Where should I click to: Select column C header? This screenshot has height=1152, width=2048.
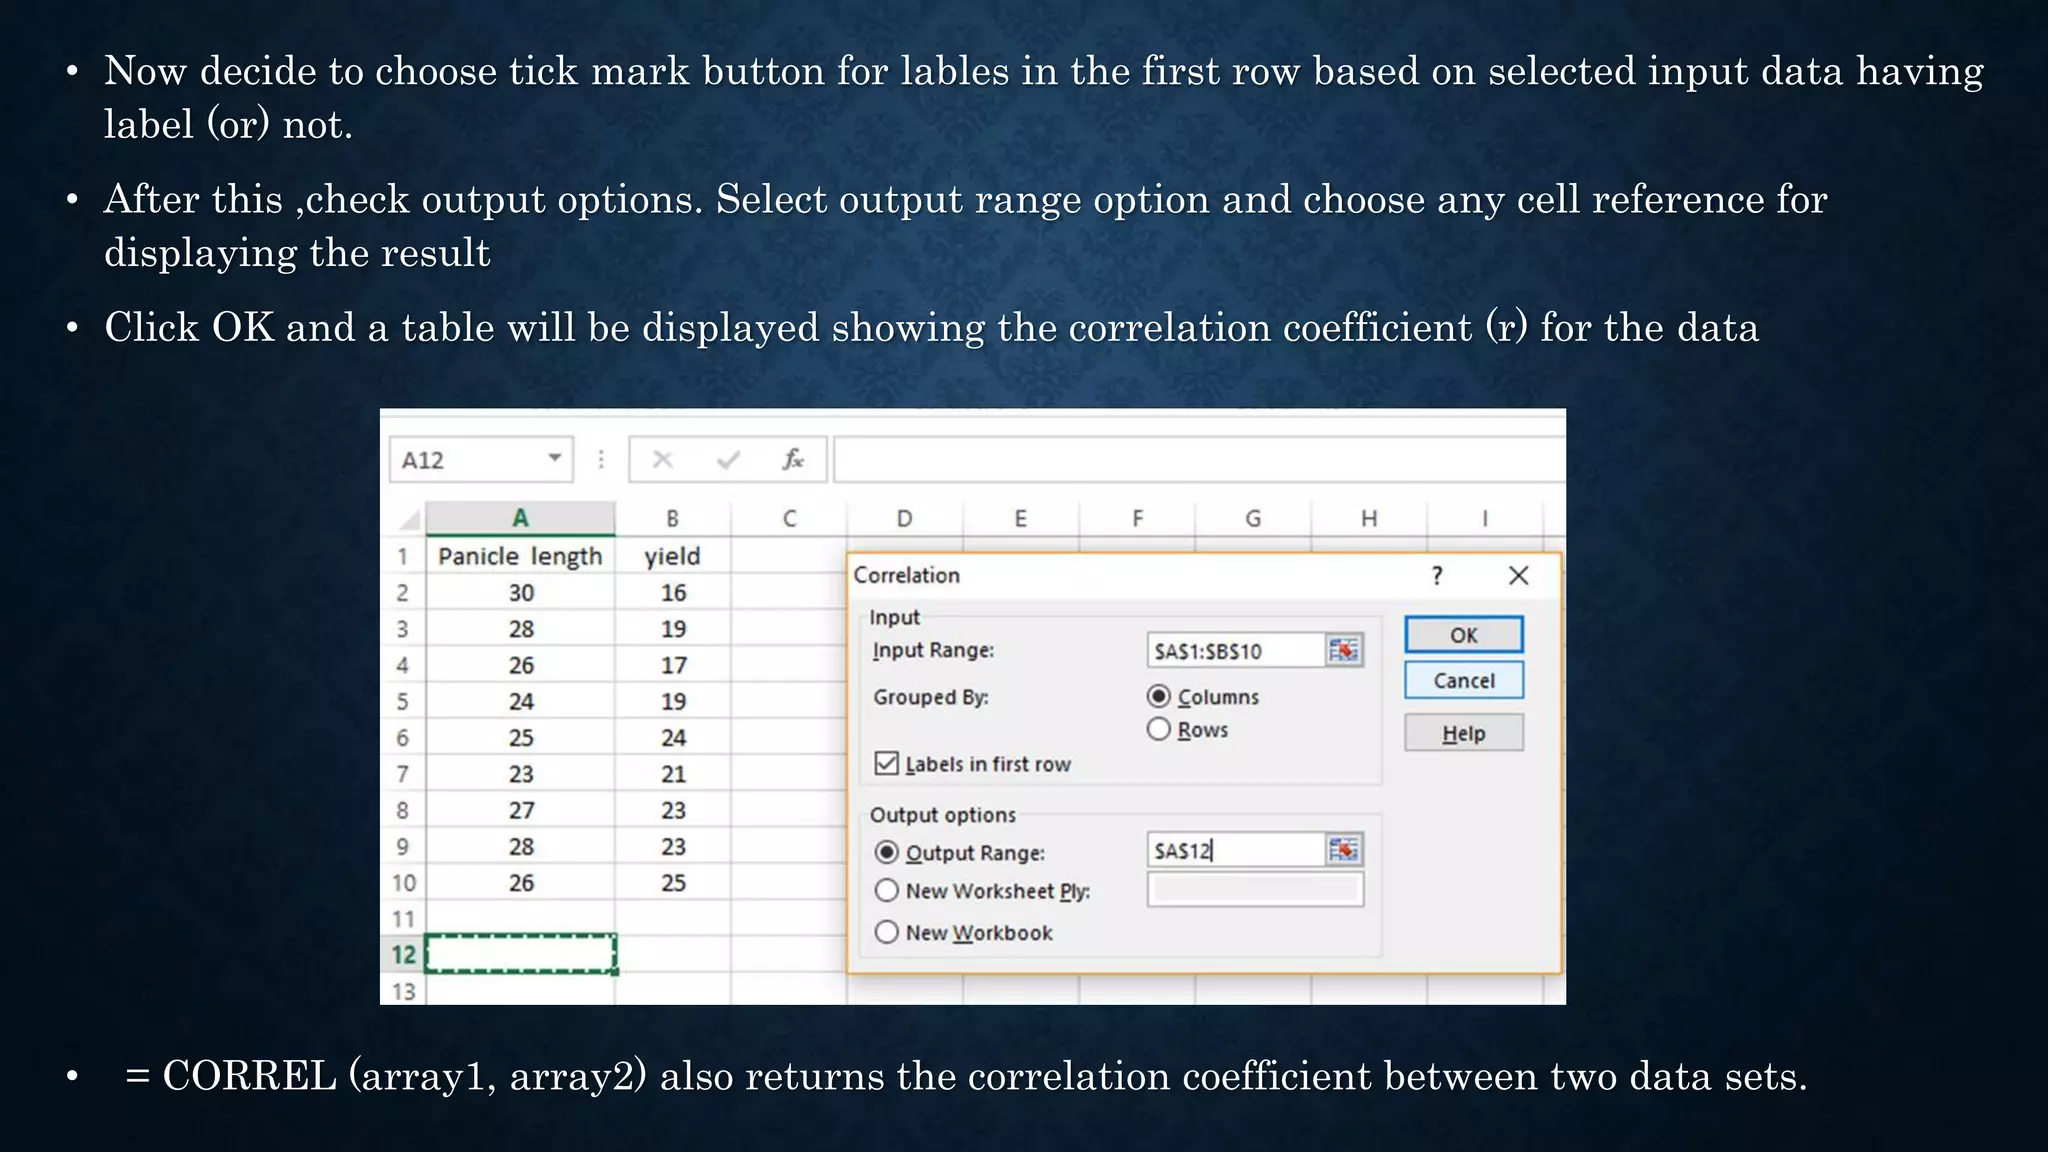point(789,519)
